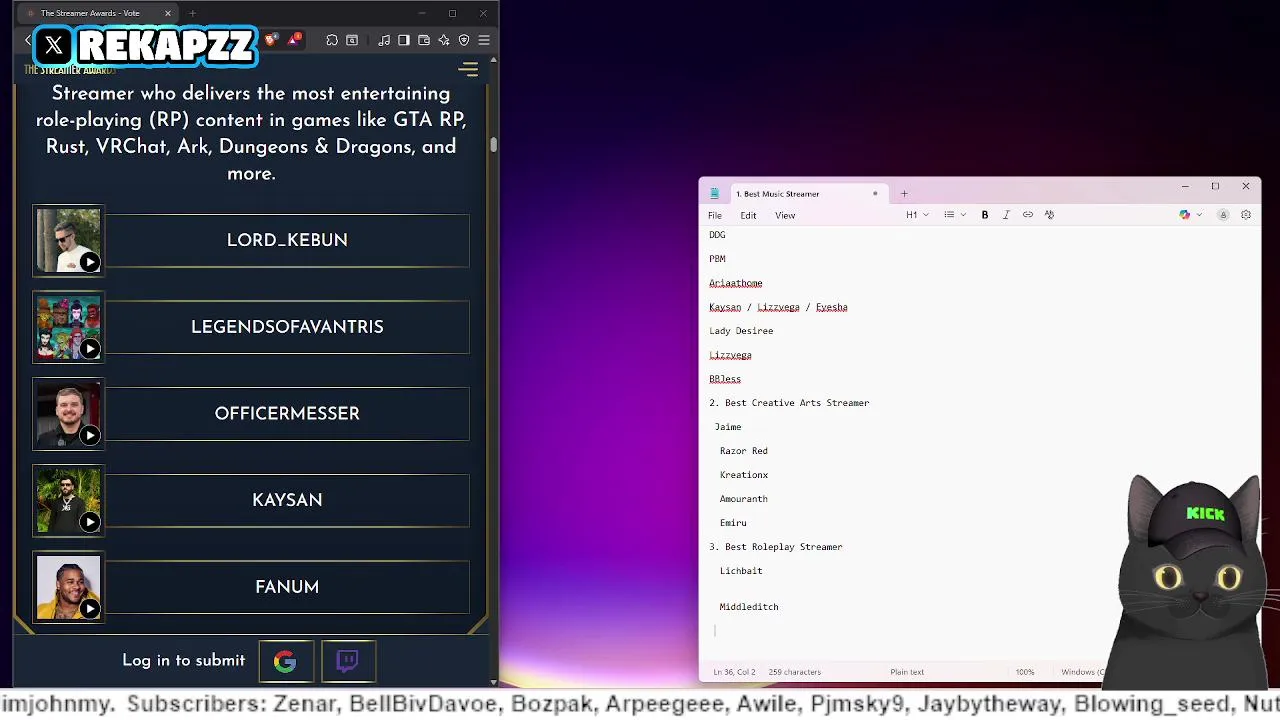Open a new browser tab with plus
The width and height of the screenshot is (1280, 720).
pos(192,13)
